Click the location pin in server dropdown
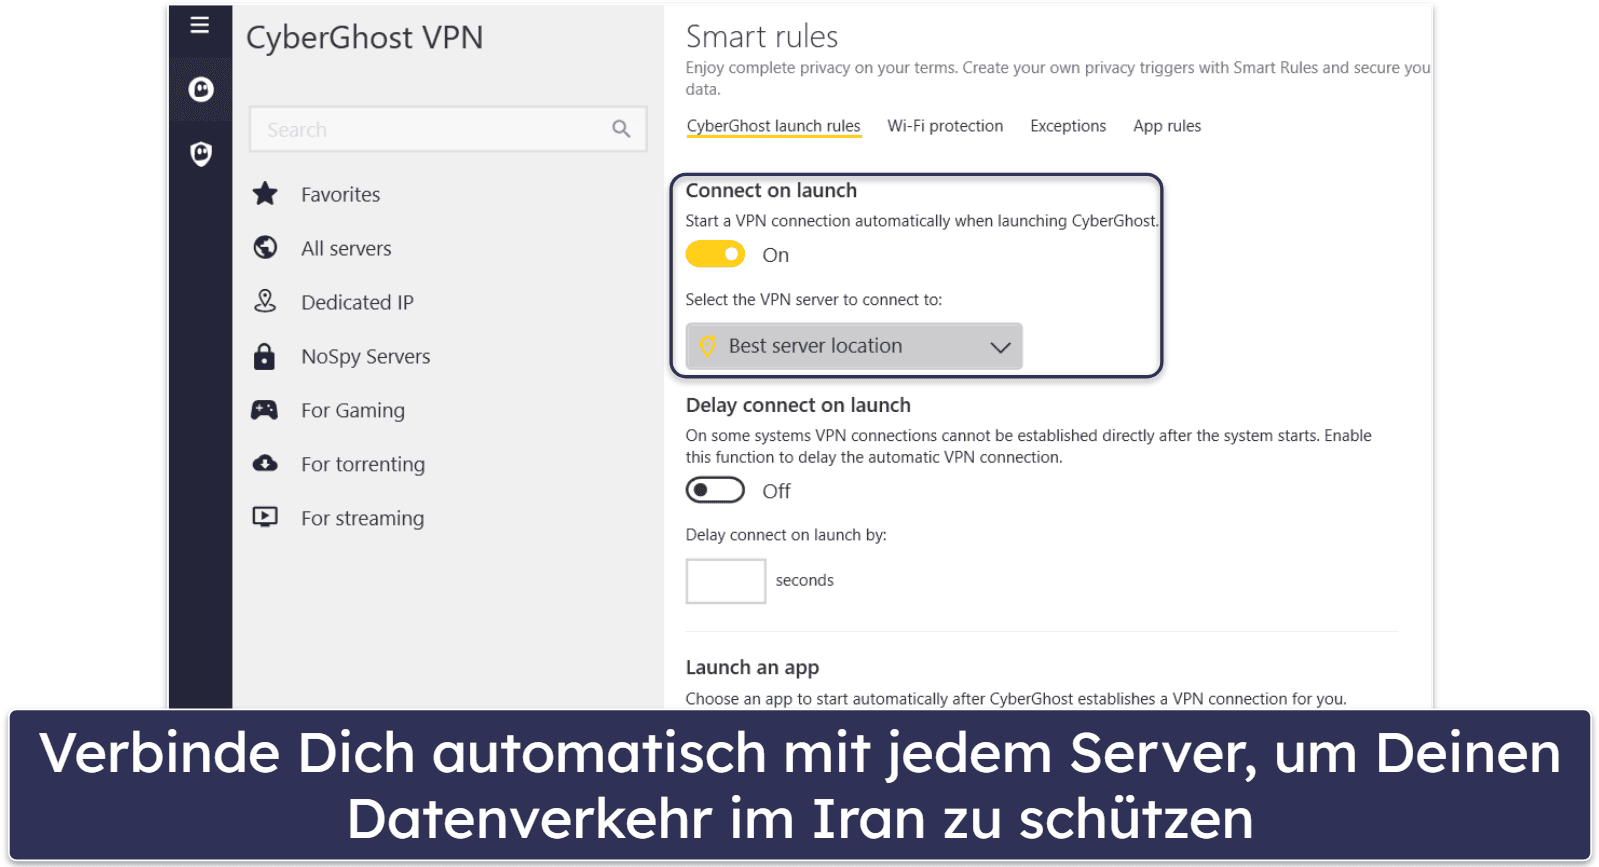Image resolution: width=1599 pixels, height=867 pixels. click(708, 346)
